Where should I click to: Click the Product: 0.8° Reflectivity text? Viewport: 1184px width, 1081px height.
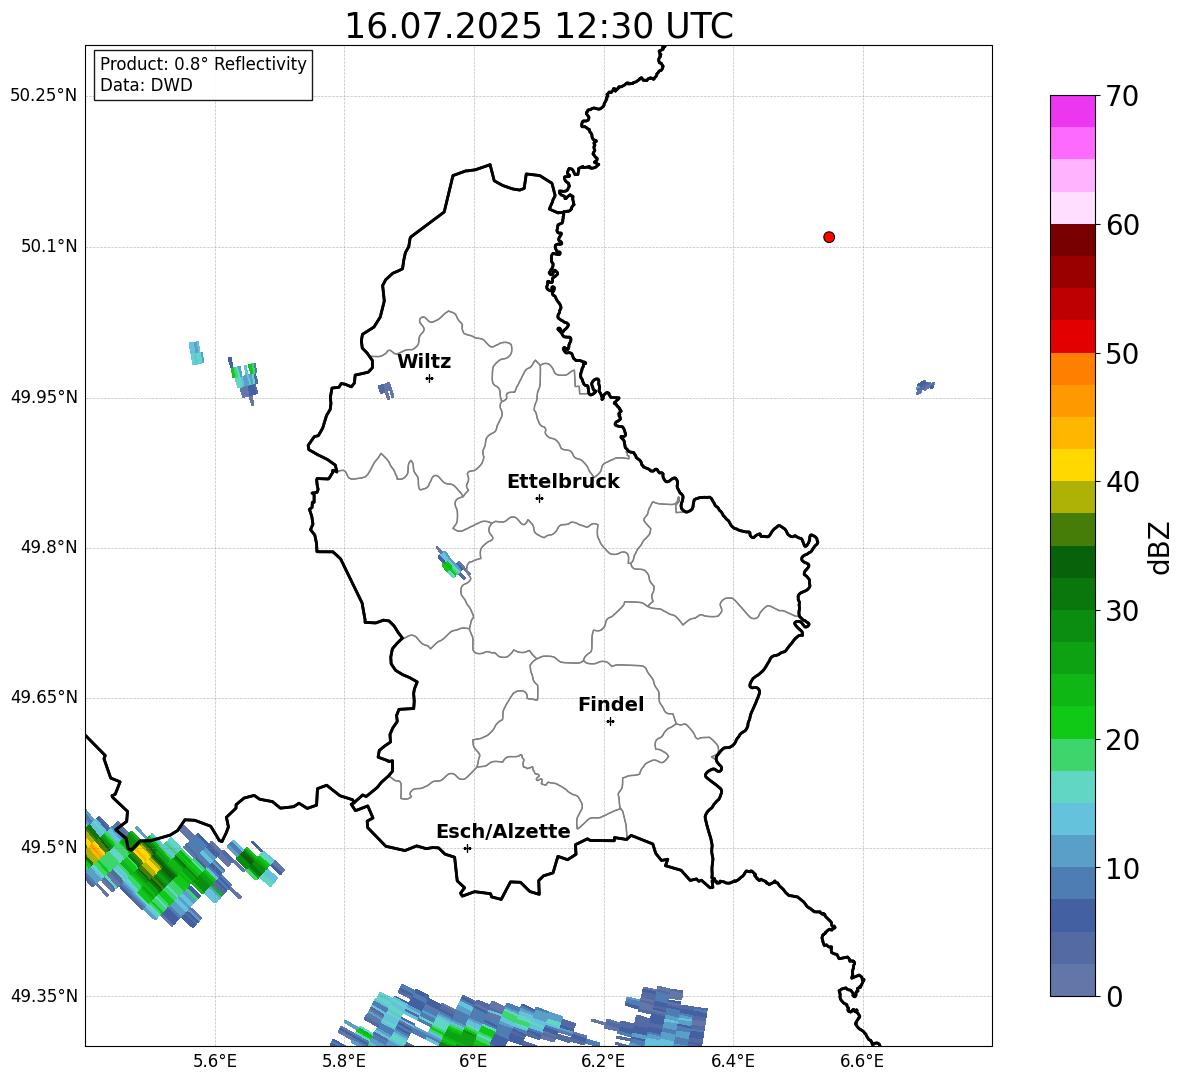pyautogui.click(x=203, y=64)
